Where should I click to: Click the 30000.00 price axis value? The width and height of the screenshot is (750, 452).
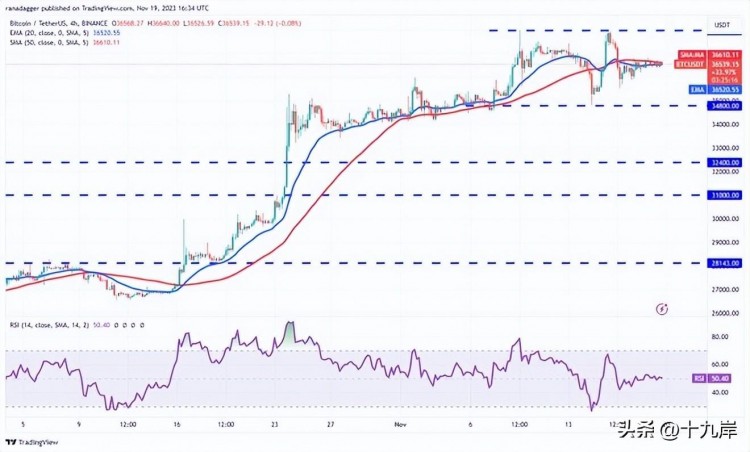726,219
